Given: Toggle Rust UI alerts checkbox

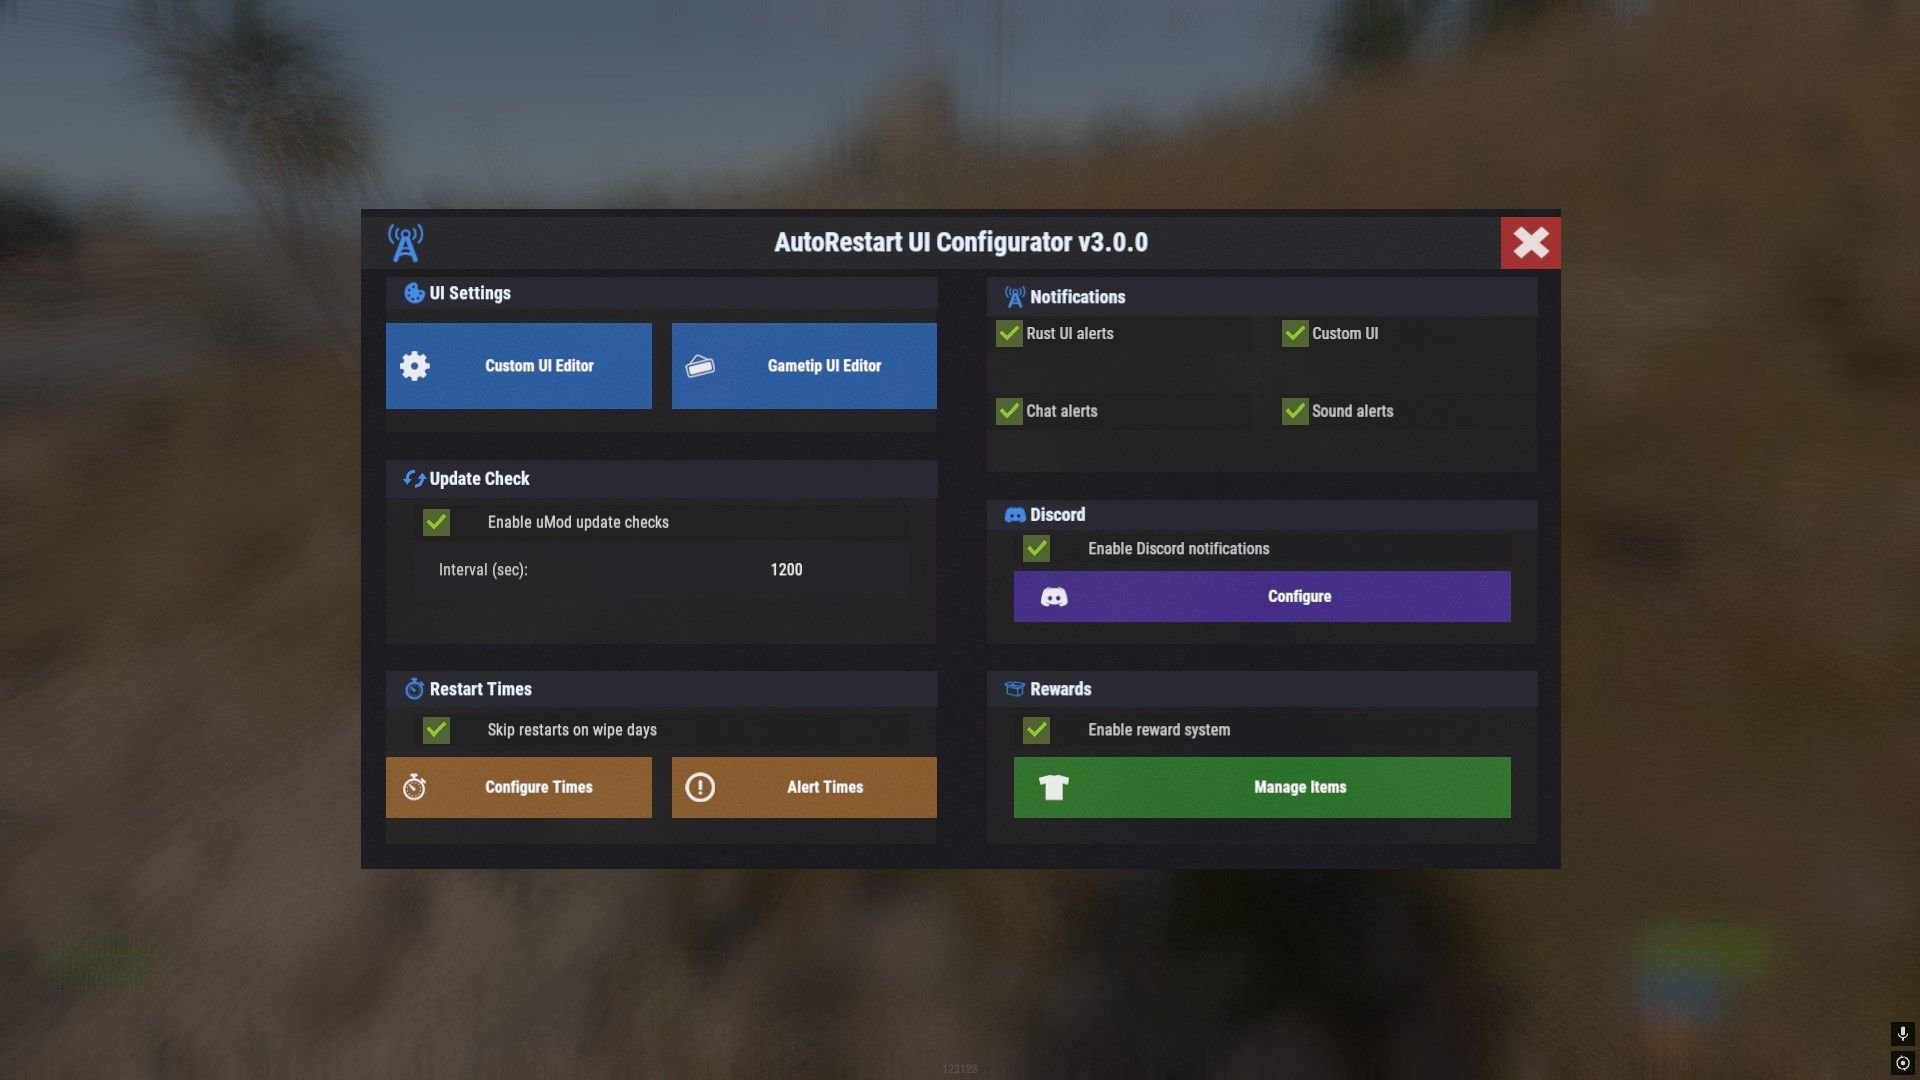Looking at the screenshot, I should (1009, 334).
